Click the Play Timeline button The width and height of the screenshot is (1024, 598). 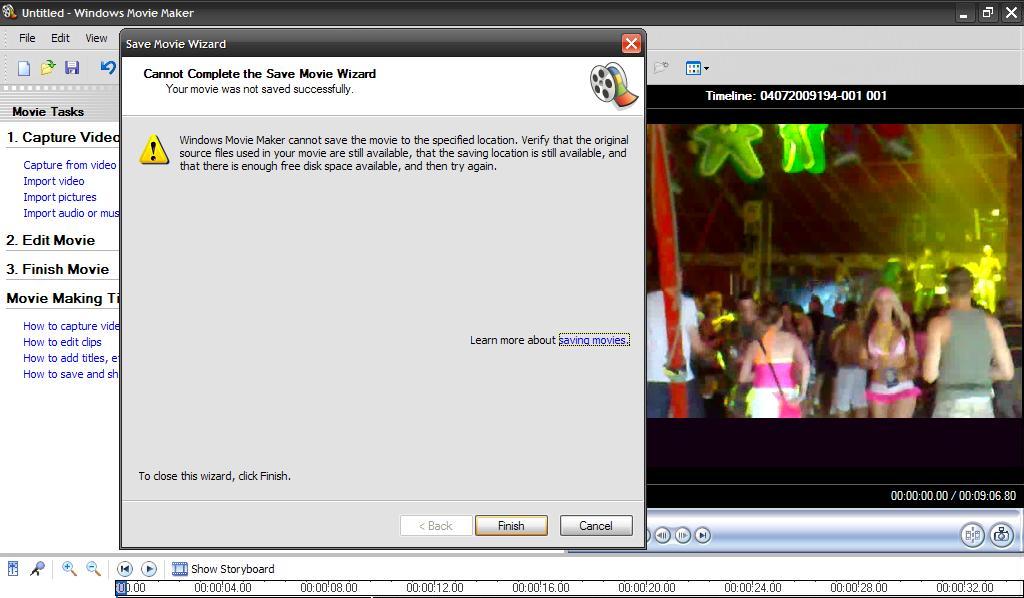tap(149, 569)
